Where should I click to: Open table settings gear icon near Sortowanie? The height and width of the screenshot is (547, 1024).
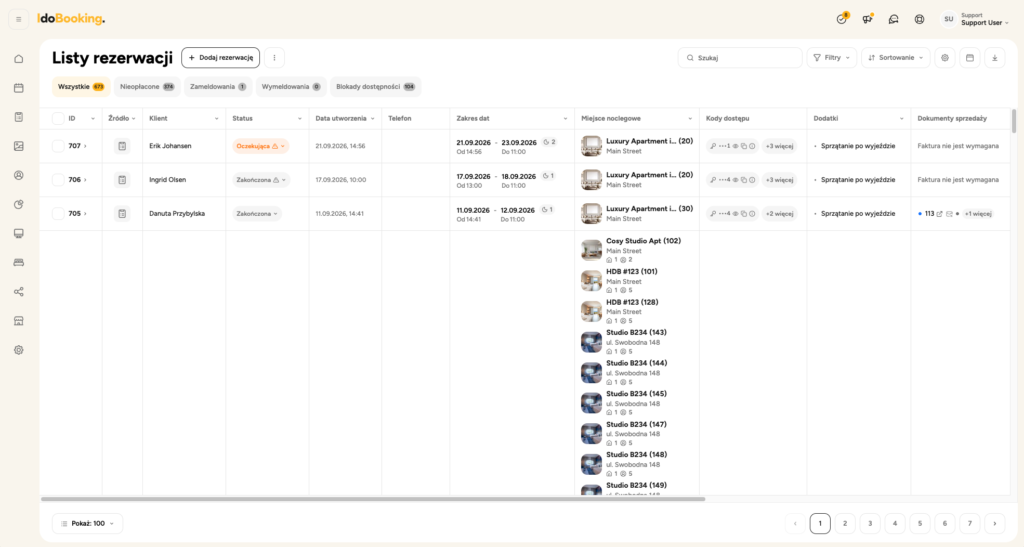[945, 57]
